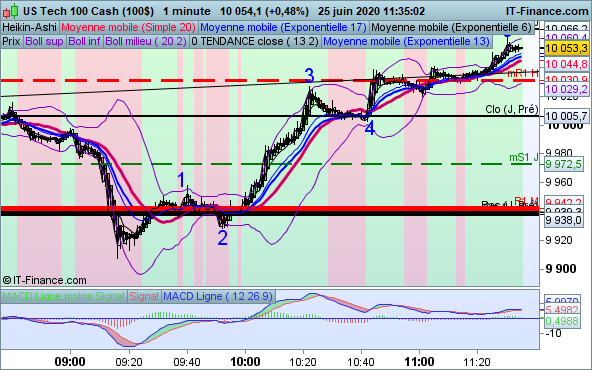Image resolution: width=592 pixels, height=370 pixels.
Task: Select Moyenne mobile (Exponentielle 17) label
Action: click(x=283, y=28)
